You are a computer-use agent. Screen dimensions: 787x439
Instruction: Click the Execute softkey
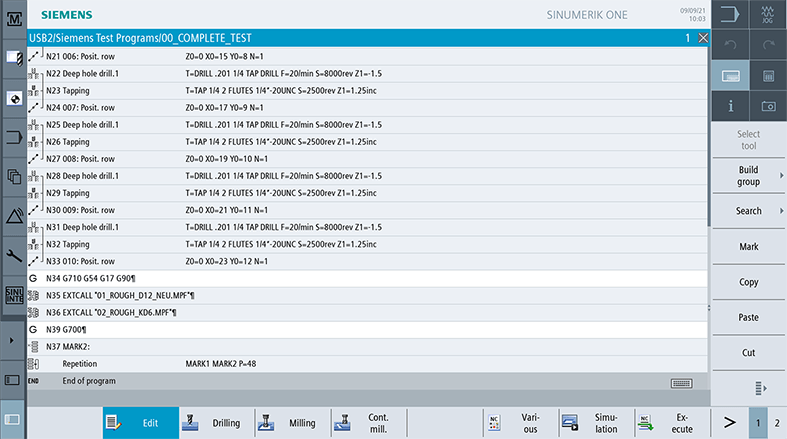click(x=673, y=423)
